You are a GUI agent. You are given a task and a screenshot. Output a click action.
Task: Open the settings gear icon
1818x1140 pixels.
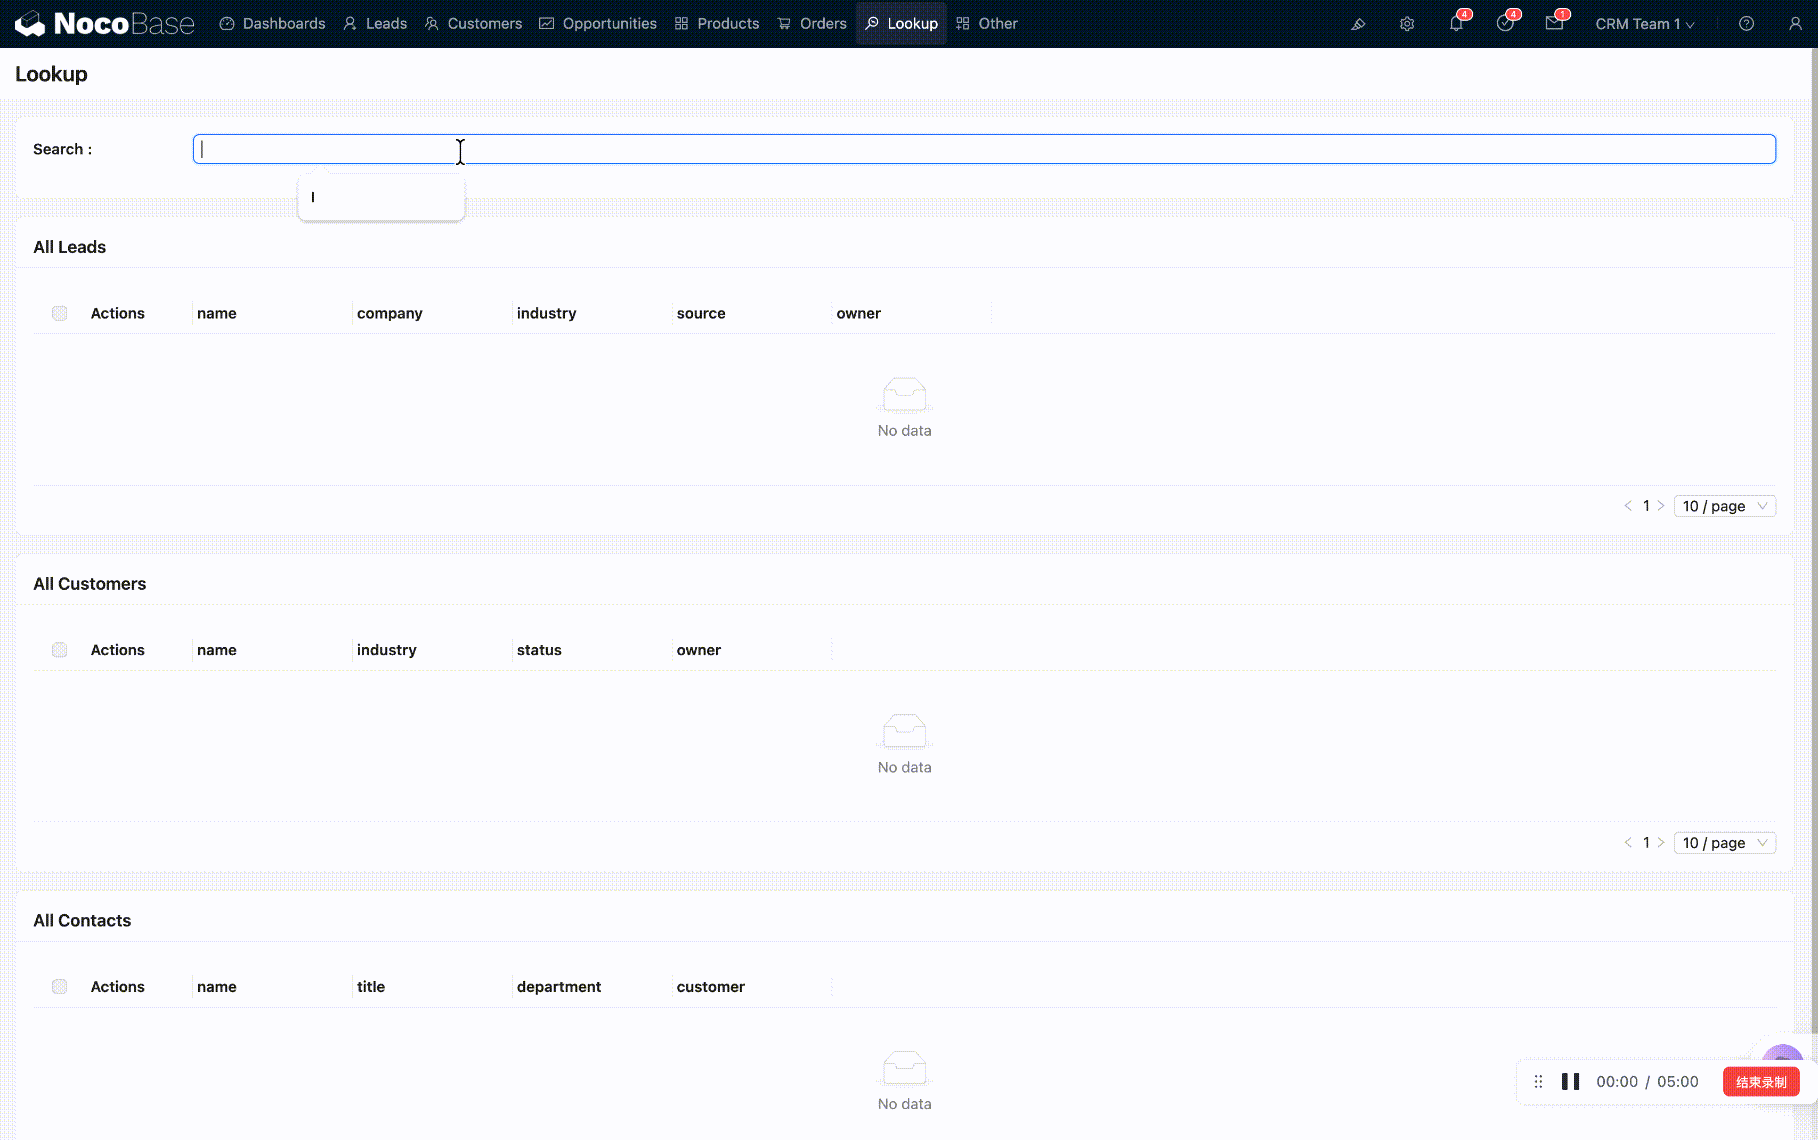click(x=1407, y=24)
